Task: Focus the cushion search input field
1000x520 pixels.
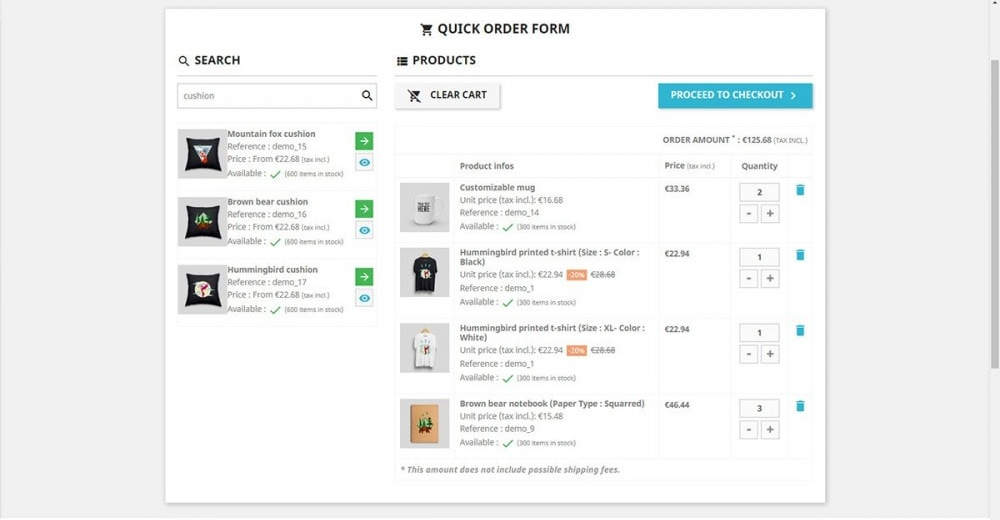Action: point(269,96)
